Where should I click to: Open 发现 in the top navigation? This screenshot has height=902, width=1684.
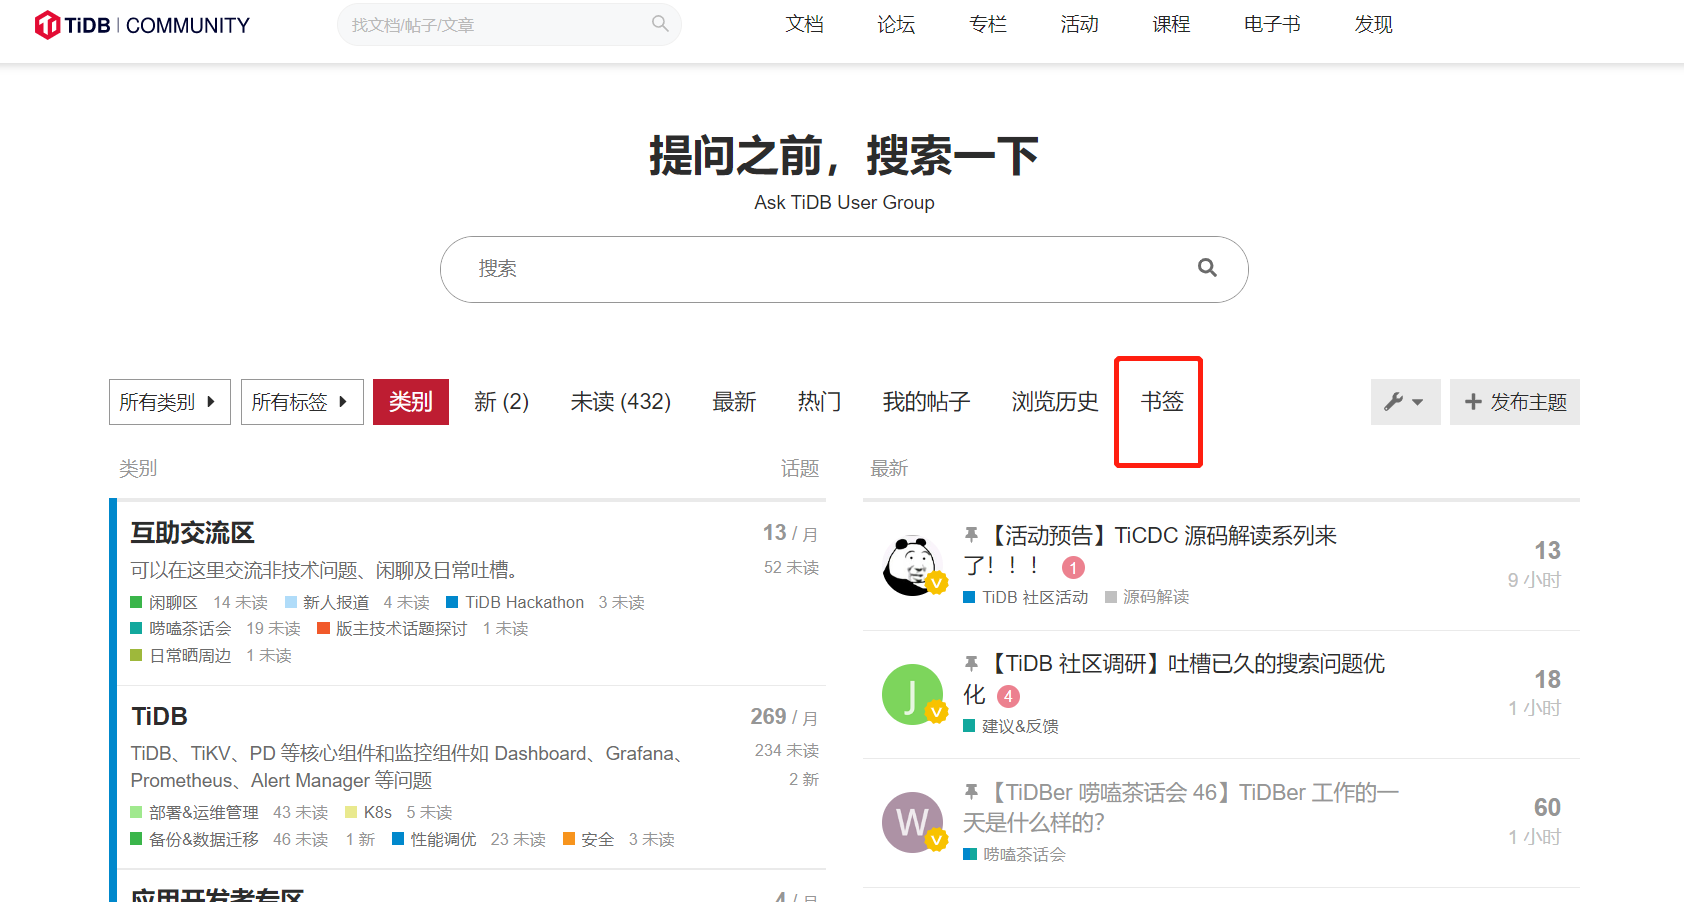point(1374,25)
